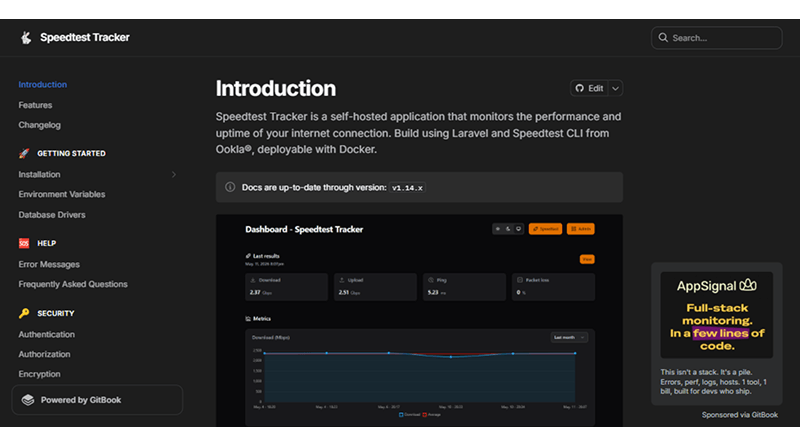The image size is (800, 445).
Task: Open the Authorization page
Action: pos(44,354)
